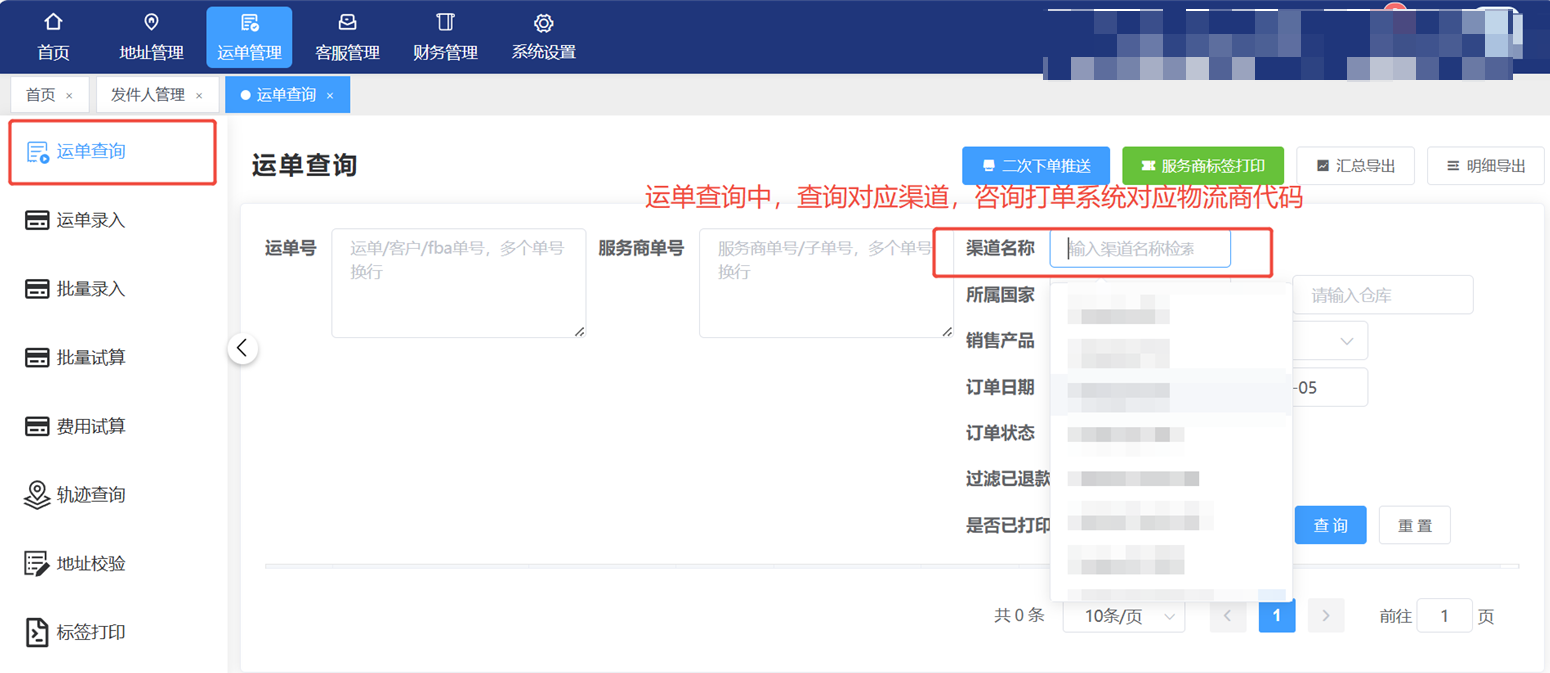Focus the 请输入仓库 input field

click(x=1383, y=295)
